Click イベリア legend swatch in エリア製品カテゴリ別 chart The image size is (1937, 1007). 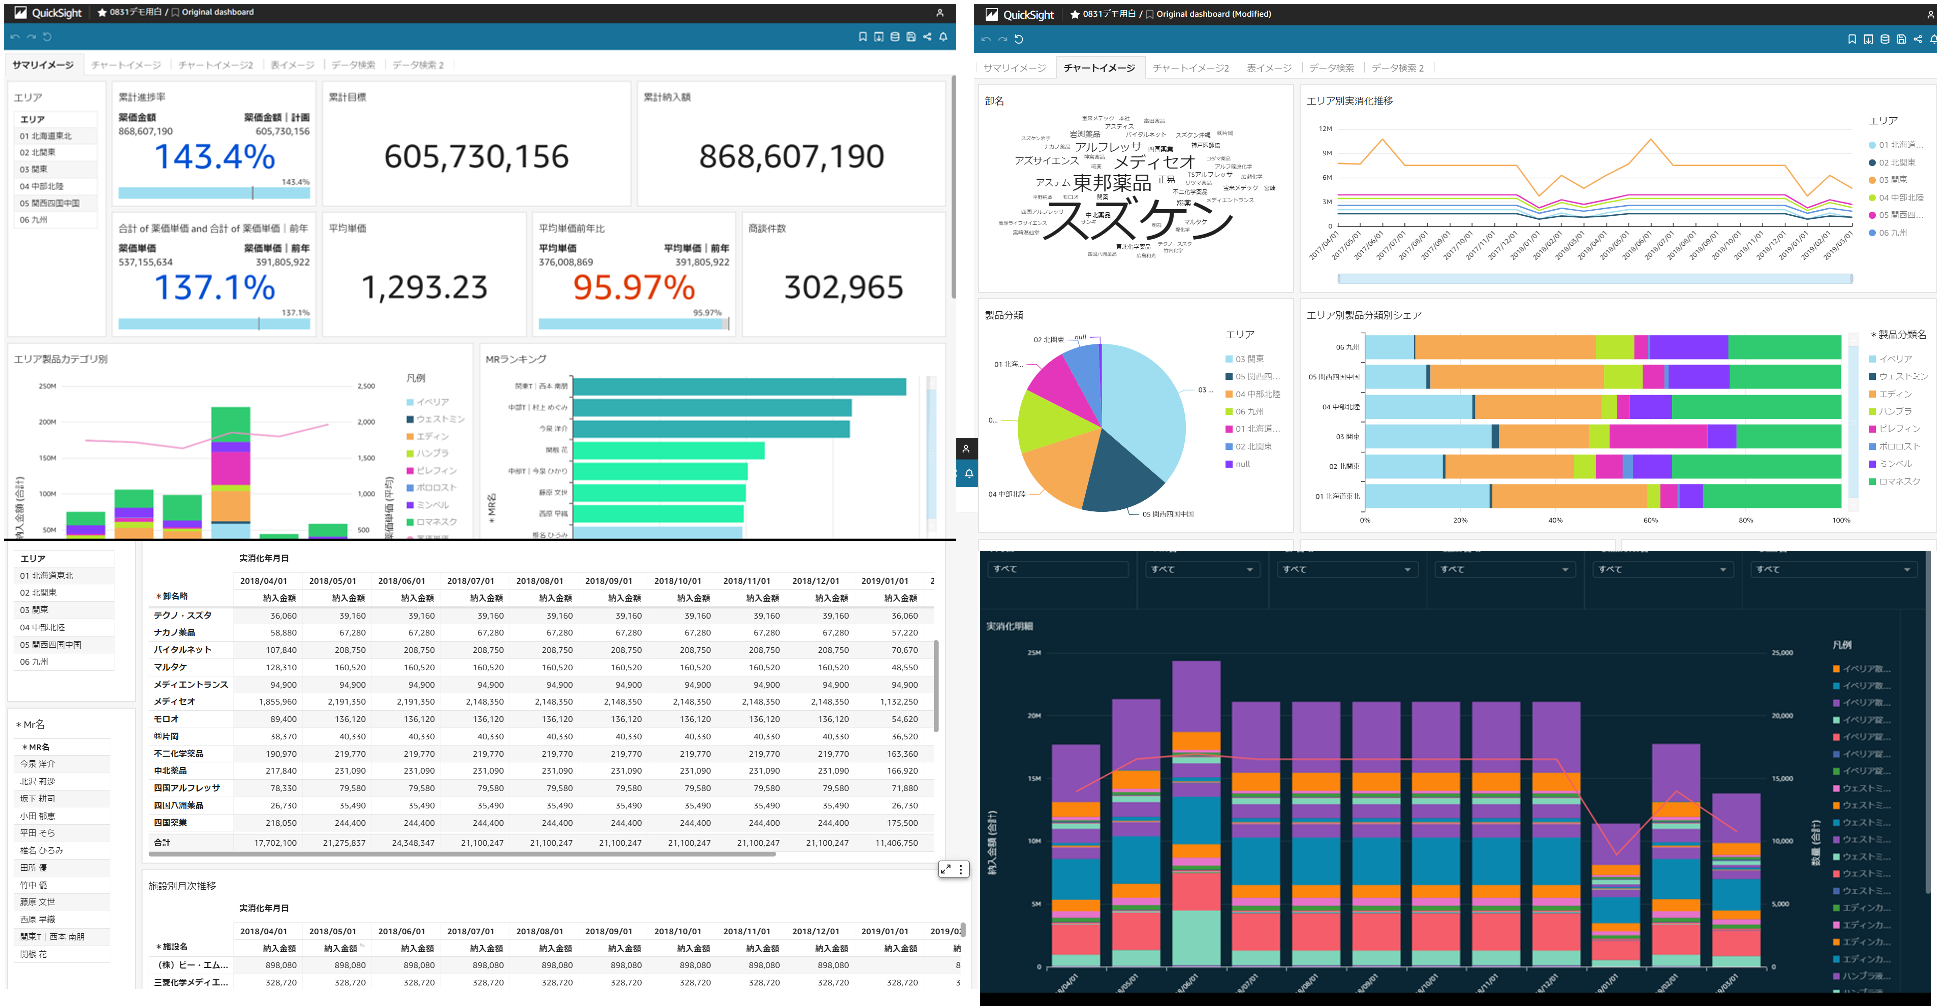coord(410,402)
